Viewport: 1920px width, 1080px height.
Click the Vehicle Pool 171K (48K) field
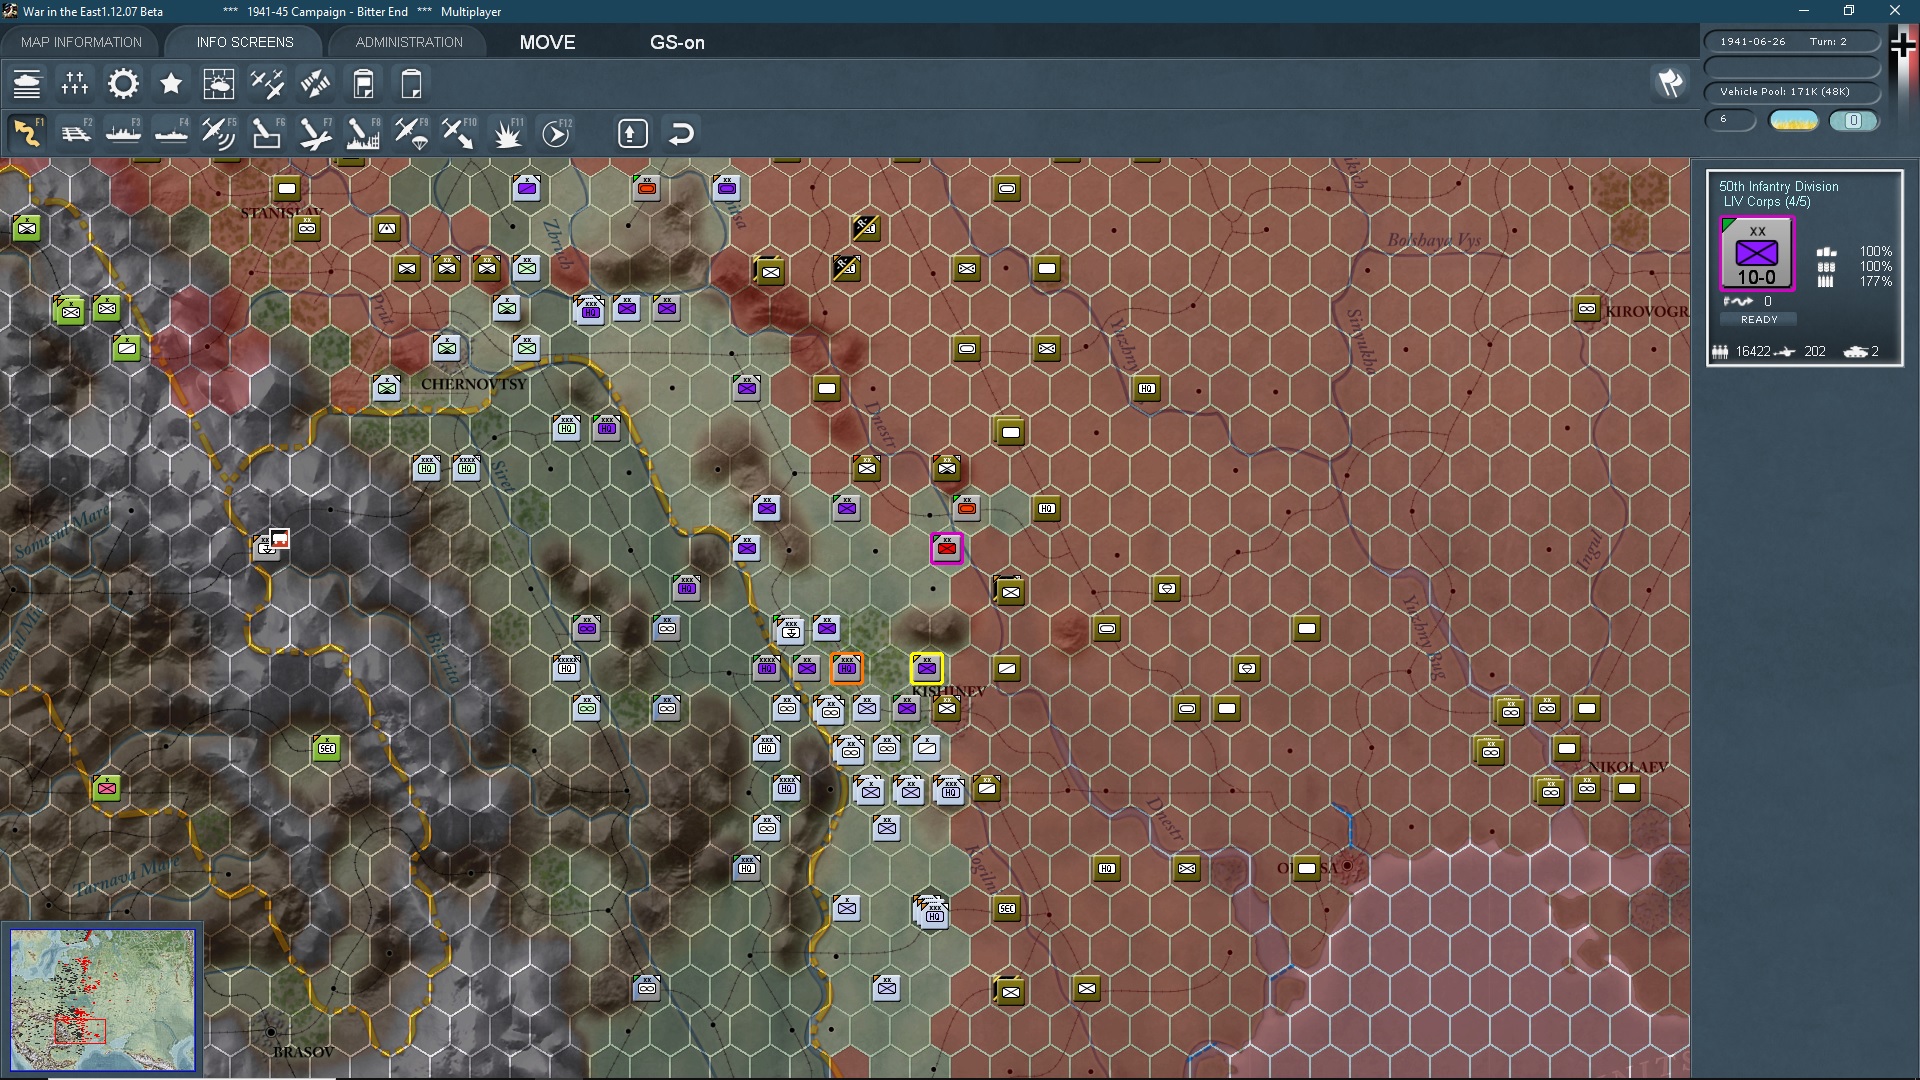tap(1792, 91)
